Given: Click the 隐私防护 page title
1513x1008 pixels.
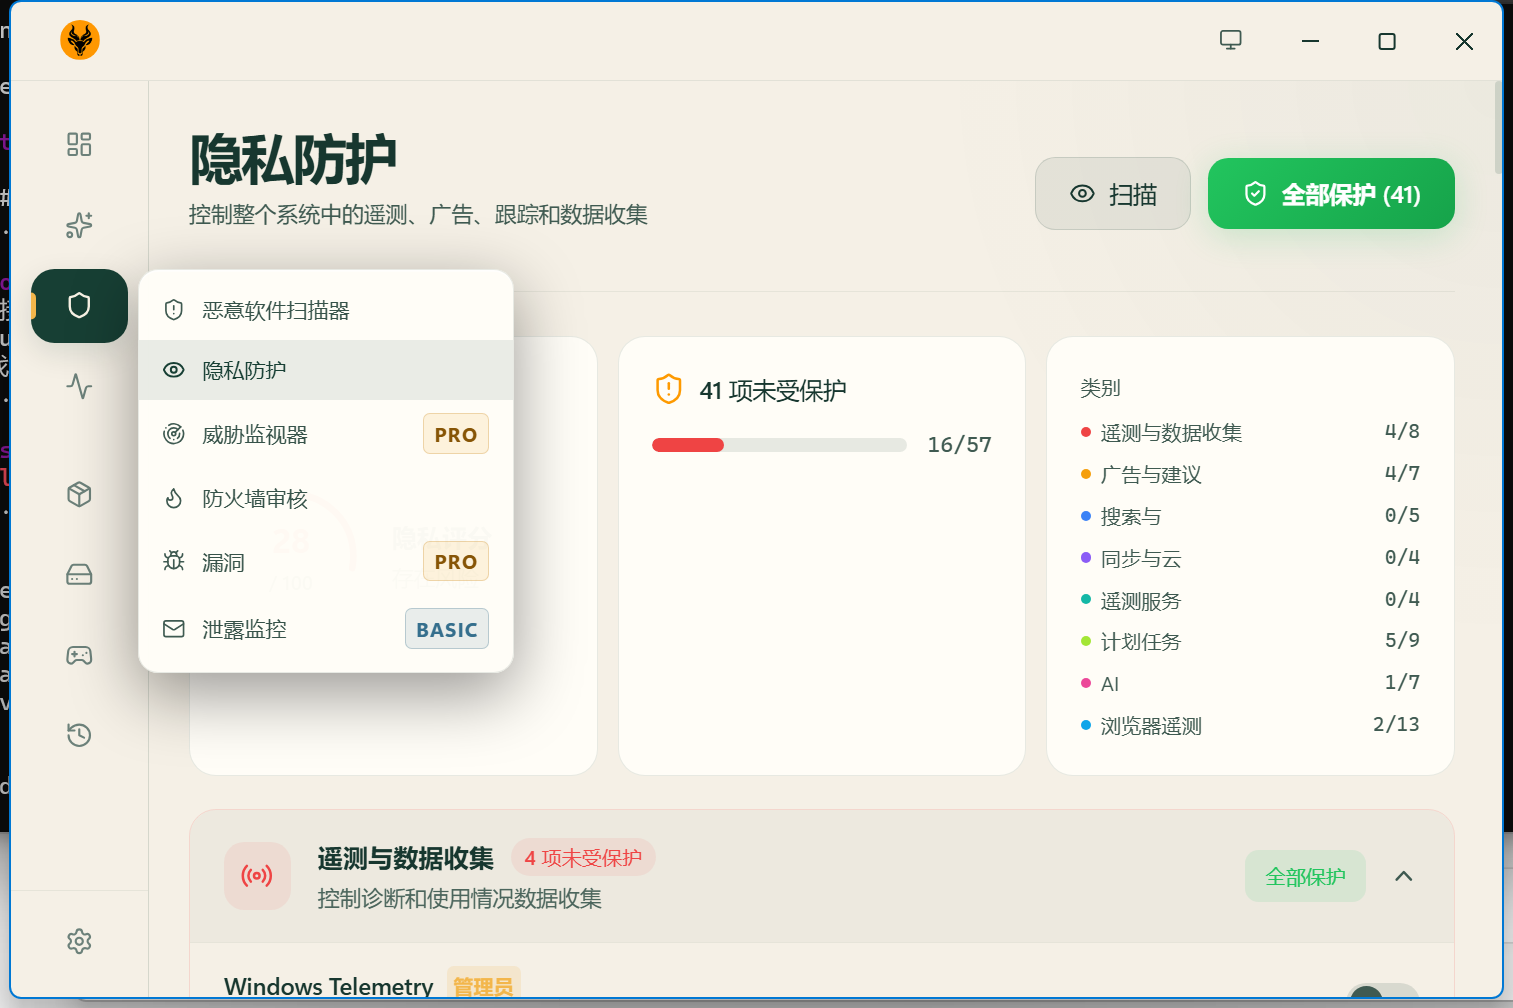Looking at the screenshot, I should click(293, 160).
